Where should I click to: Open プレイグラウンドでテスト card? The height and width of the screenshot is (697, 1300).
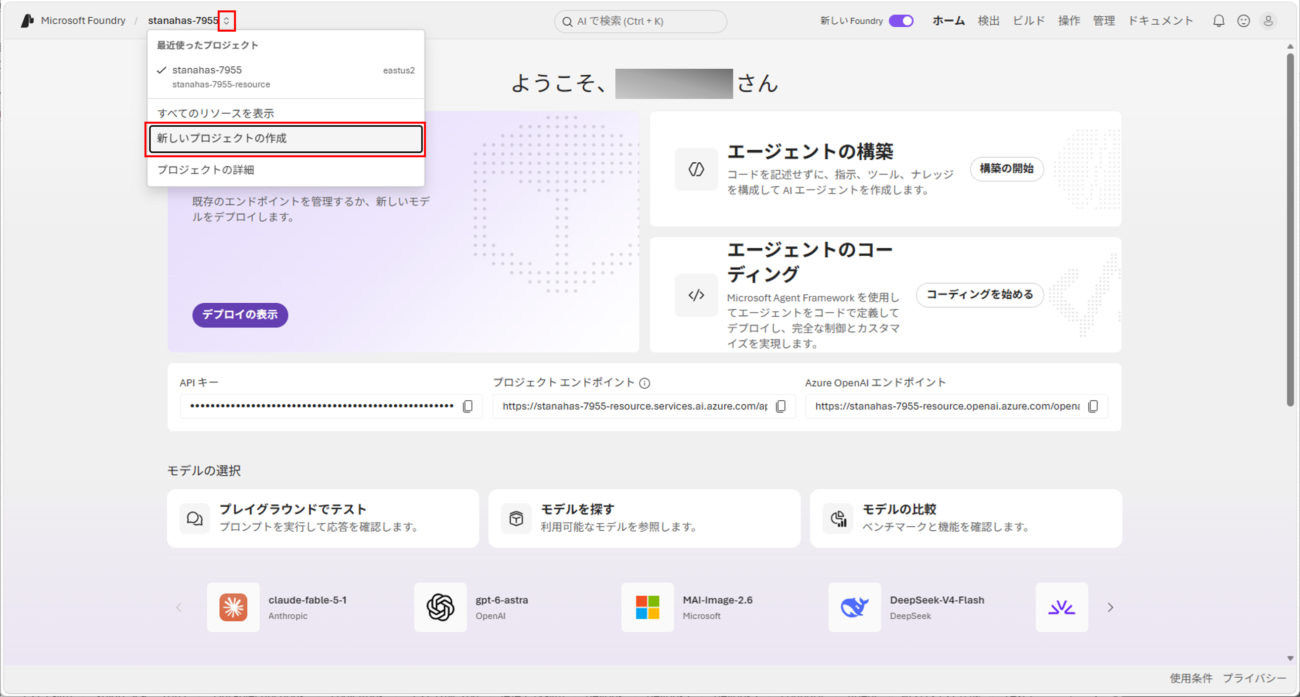[323, 518]
